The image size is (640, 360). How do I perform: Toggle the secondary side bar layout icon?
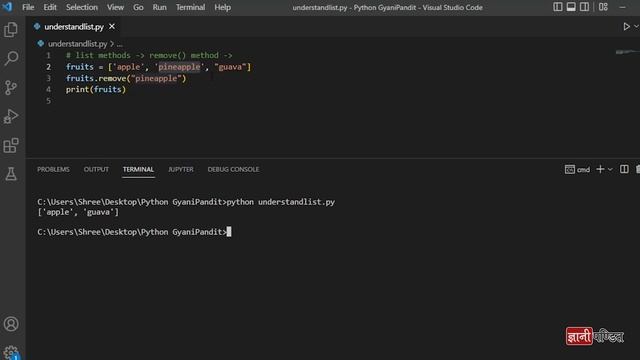pos(584,7)
